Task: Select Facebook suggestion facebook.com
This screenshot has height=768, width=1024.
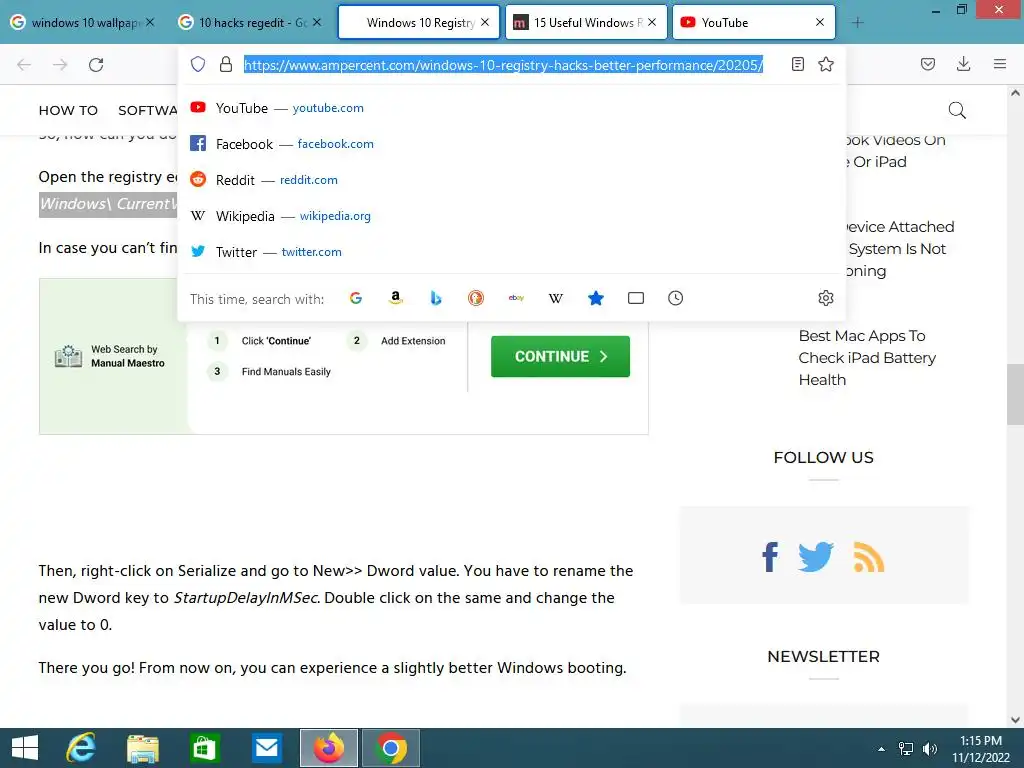Action: coord(511,144)
